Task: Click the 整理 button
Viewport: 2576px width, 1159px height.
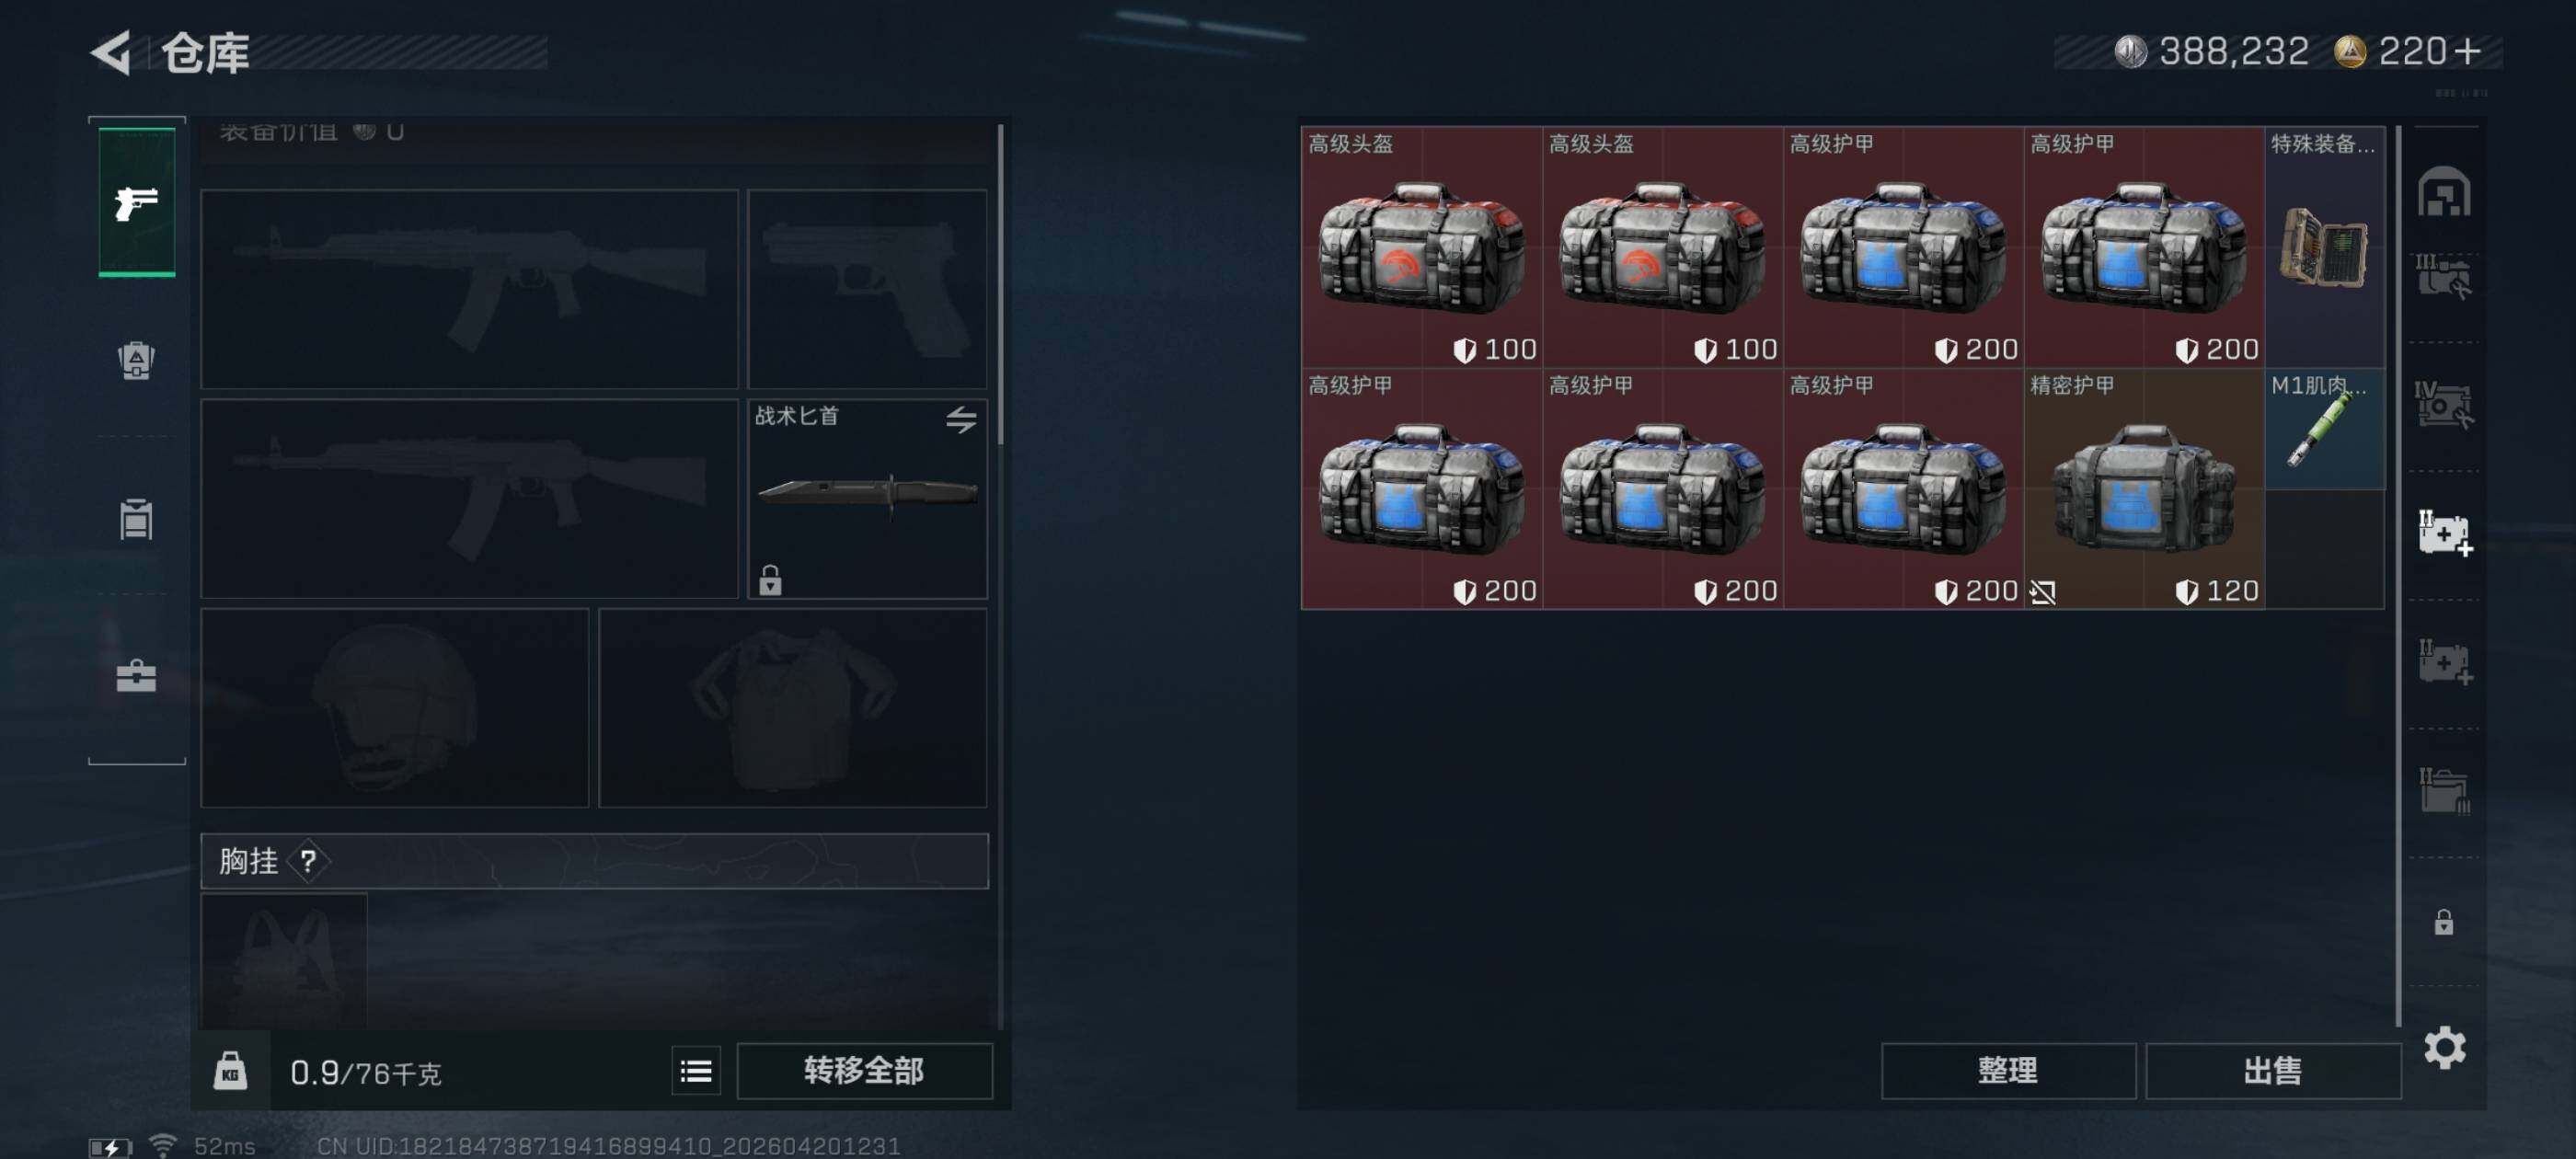Action: coord(2008,1071)
